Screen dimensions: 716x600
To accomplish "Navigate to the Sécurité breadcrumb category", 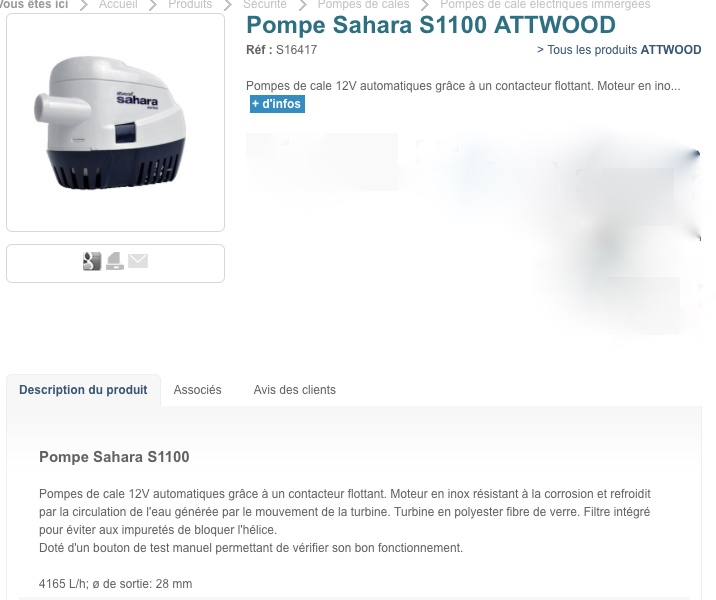I will tap(265, 5).
